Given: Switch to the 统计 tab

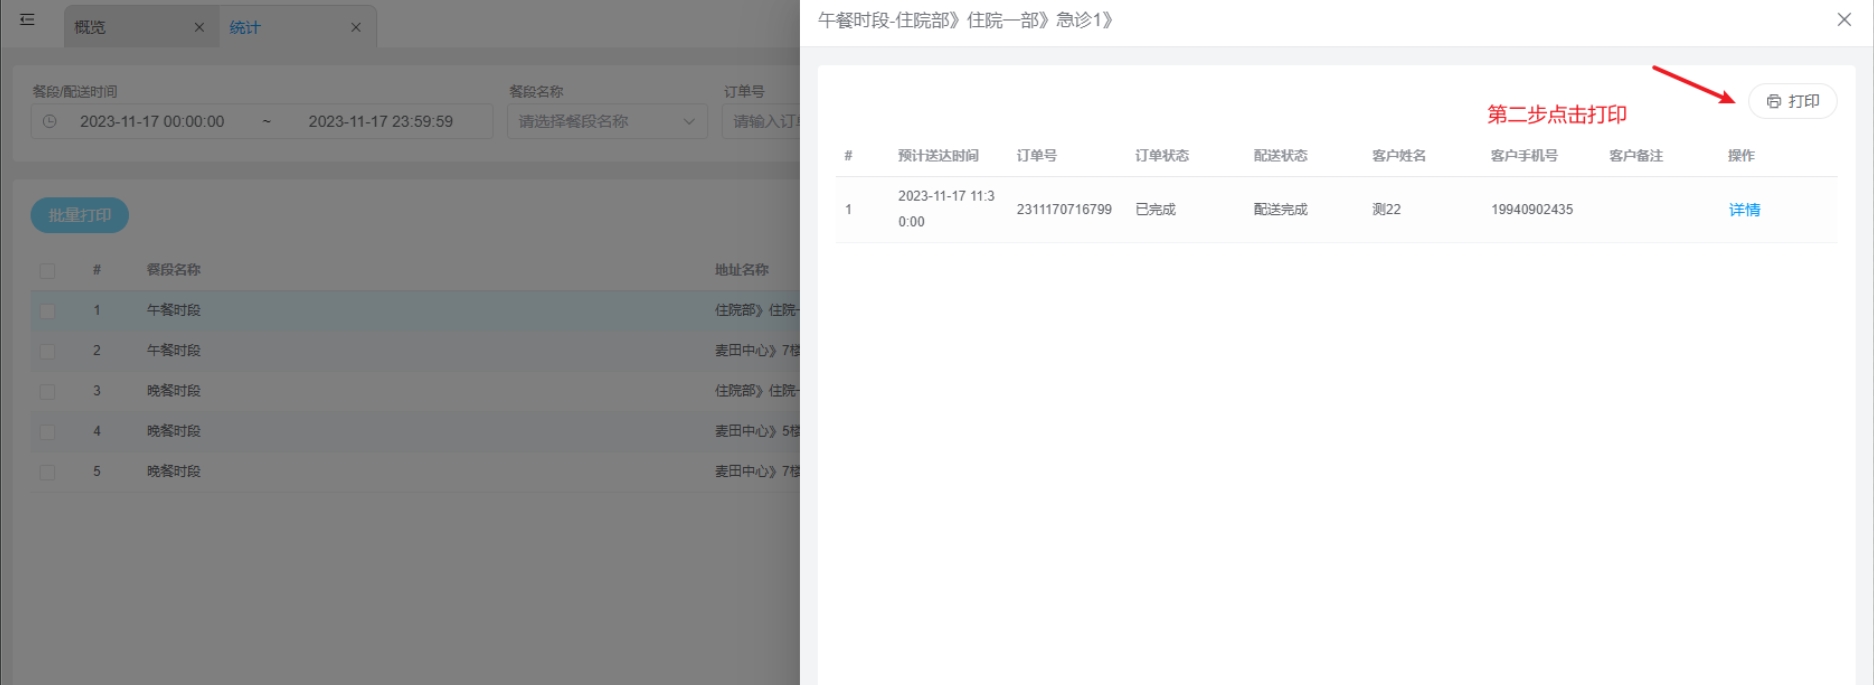Looking at the screenshot, I should (x=245, y=28).
